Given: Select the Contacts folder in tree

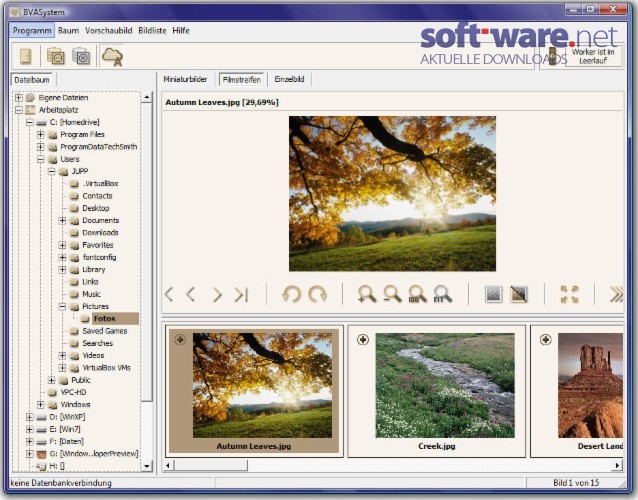Looking at the screenshot, I should coord(97,196).
